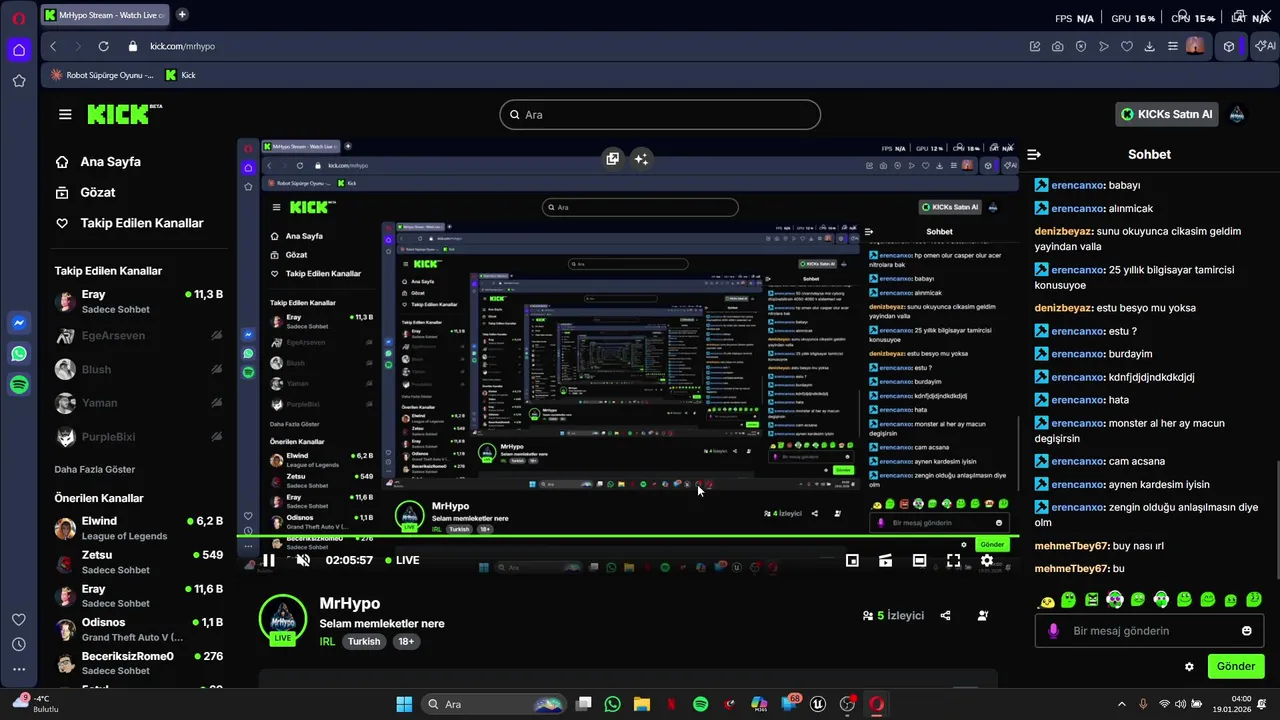The width and height of the screenshot is (1280, 720).
Task: Reload the page
Action: pyautogui.click(x=103, y=46)
